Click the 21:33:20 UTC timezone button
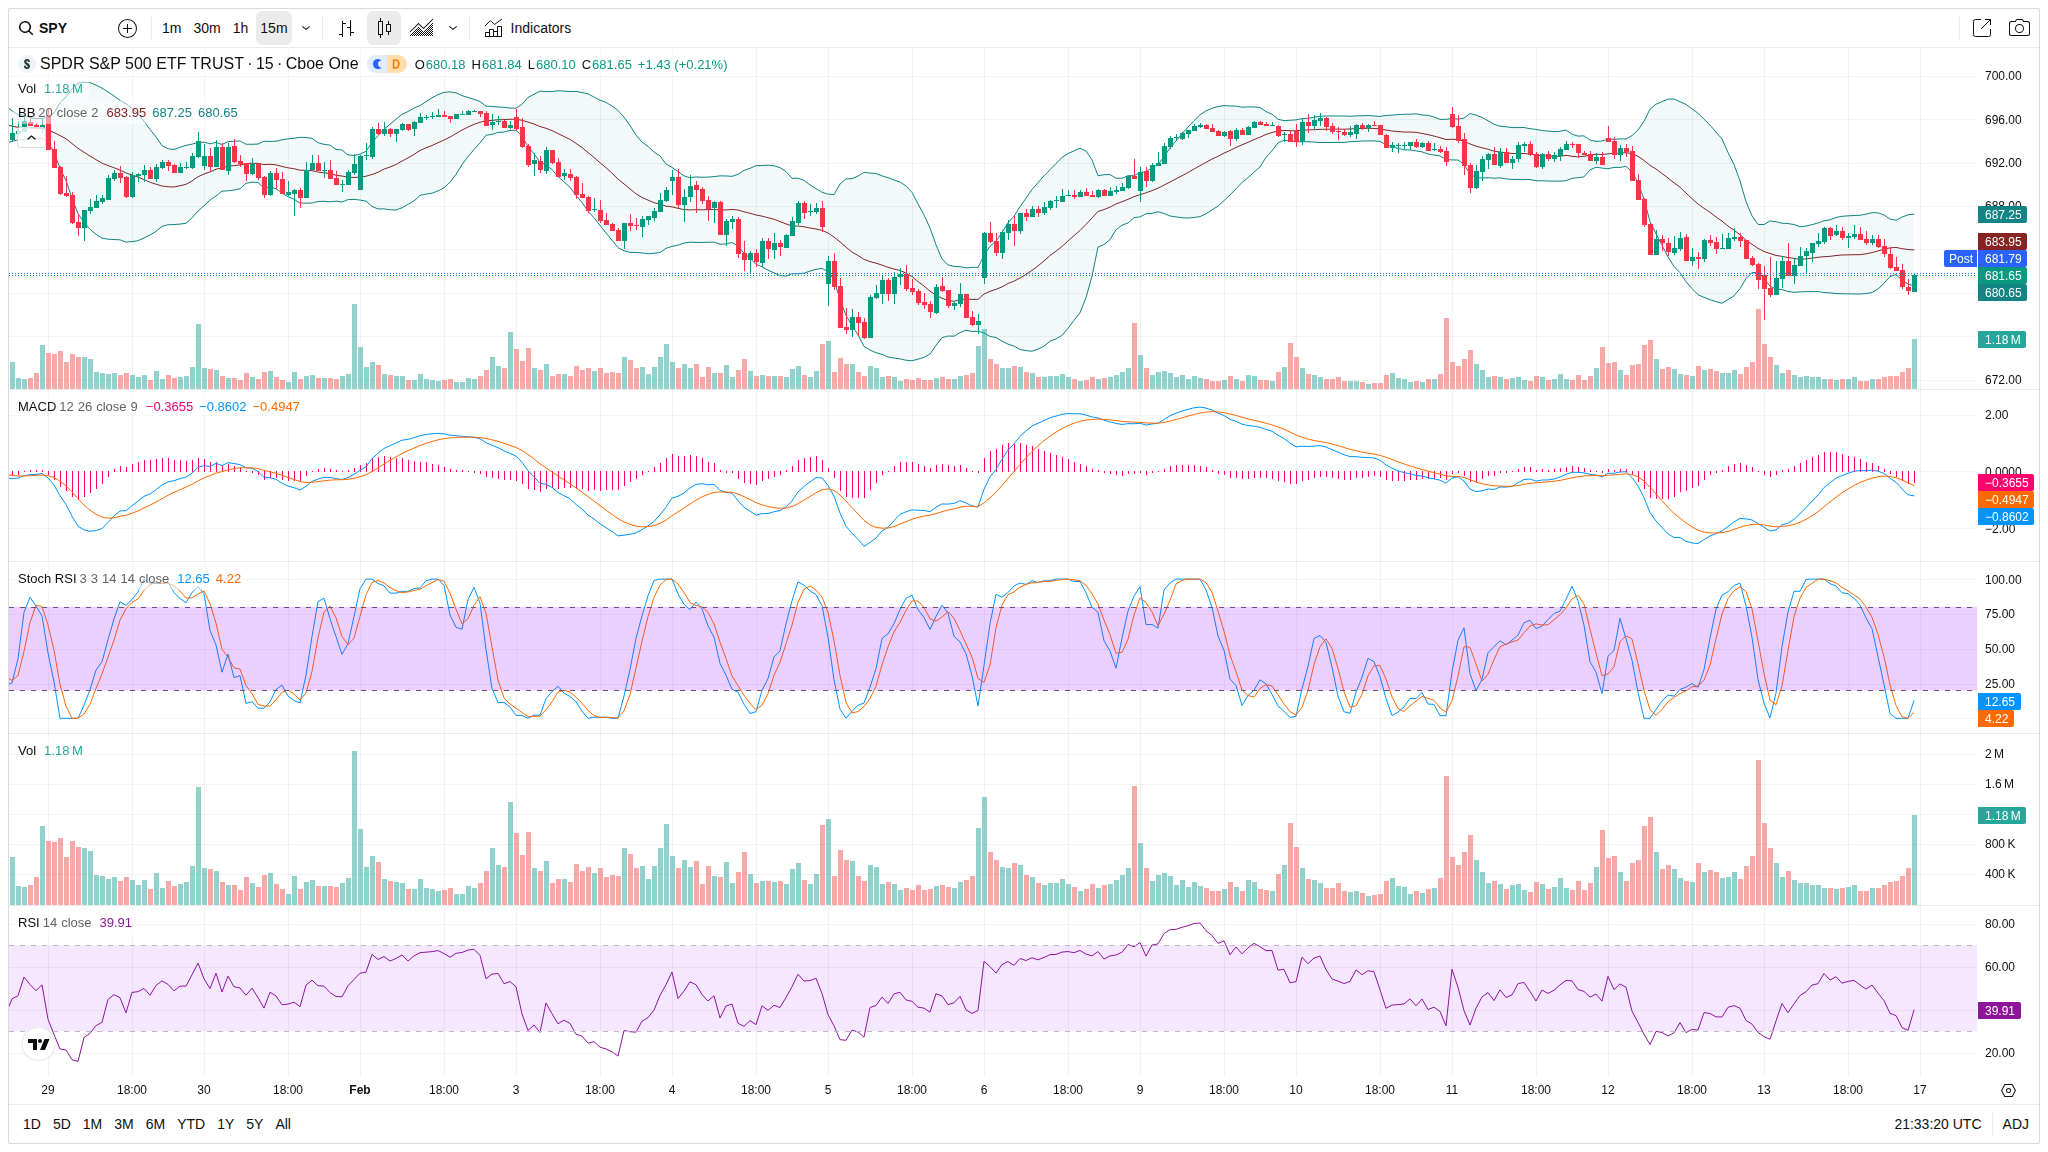Viewport: 2048px width, 1152px height. coord(1937,1124)
